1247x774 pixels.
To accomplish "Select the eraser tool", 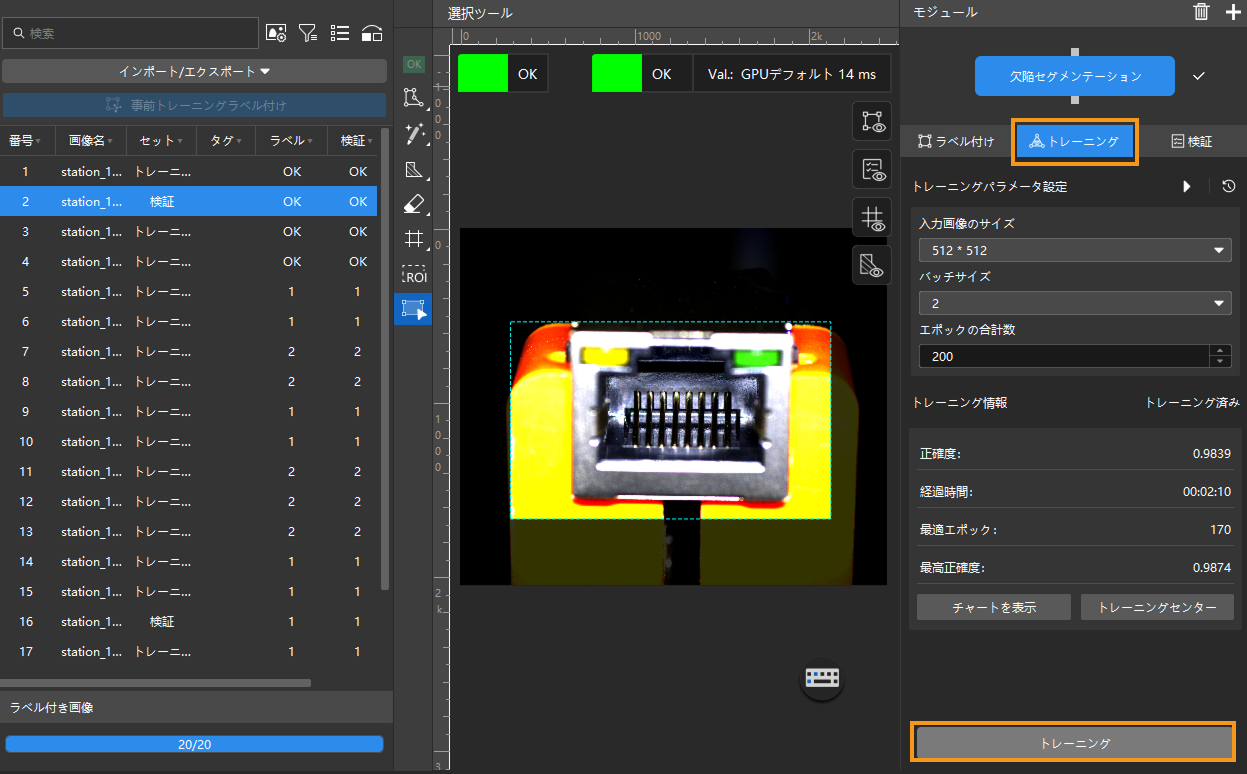I will (412, 204).
